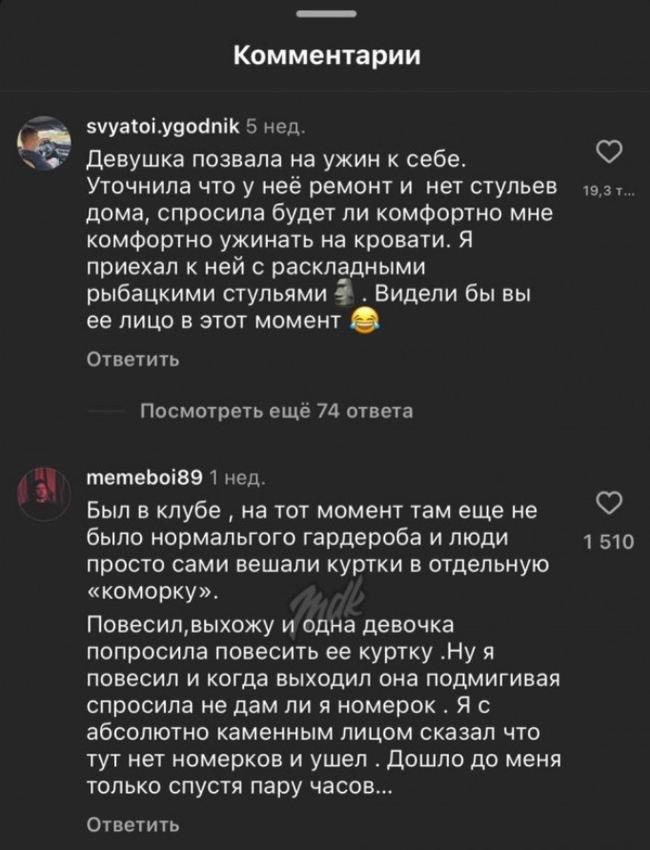
Task: Select the comment text about the клуб гардероб
Action: click(x=322, y=648)
